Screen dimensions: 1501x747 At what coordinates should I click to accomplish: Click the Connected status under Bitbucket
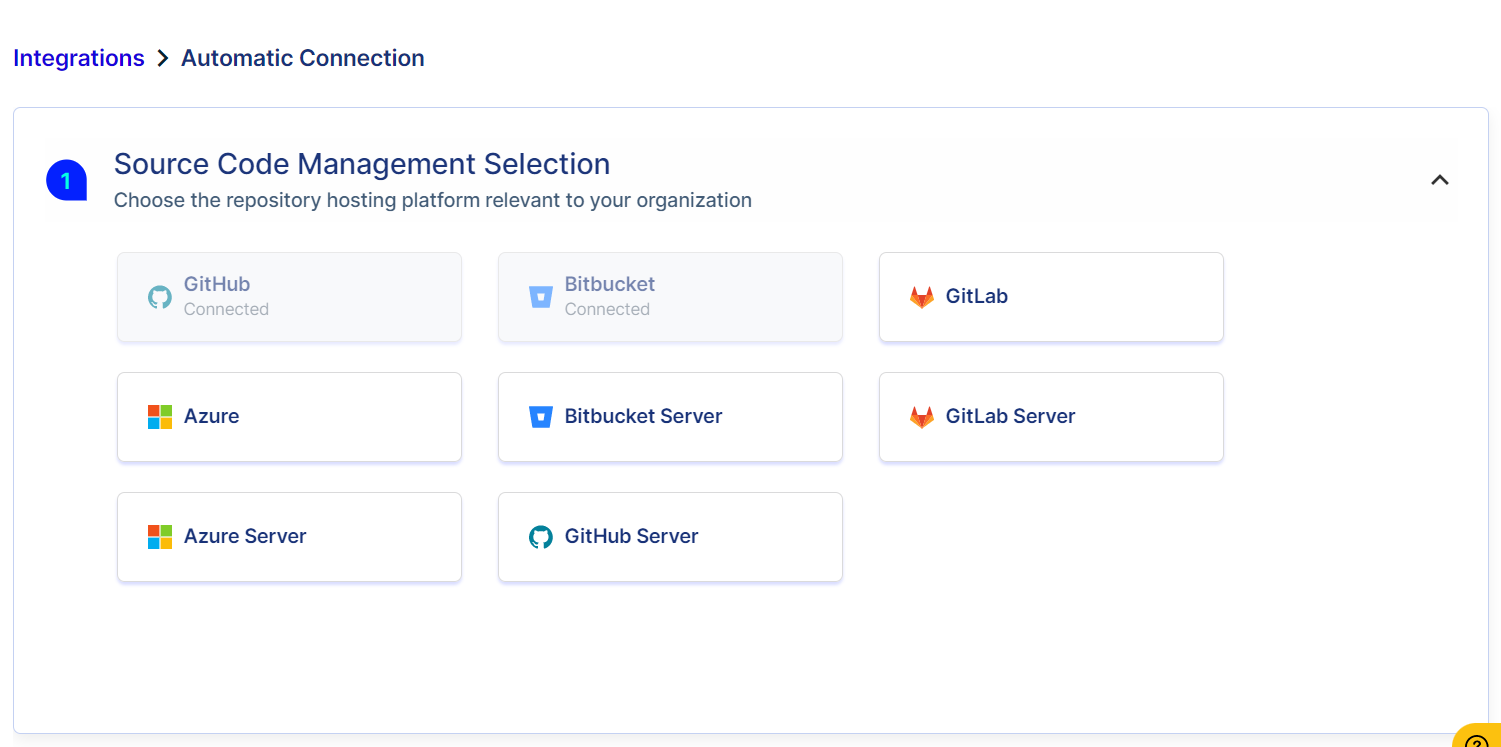607,309
